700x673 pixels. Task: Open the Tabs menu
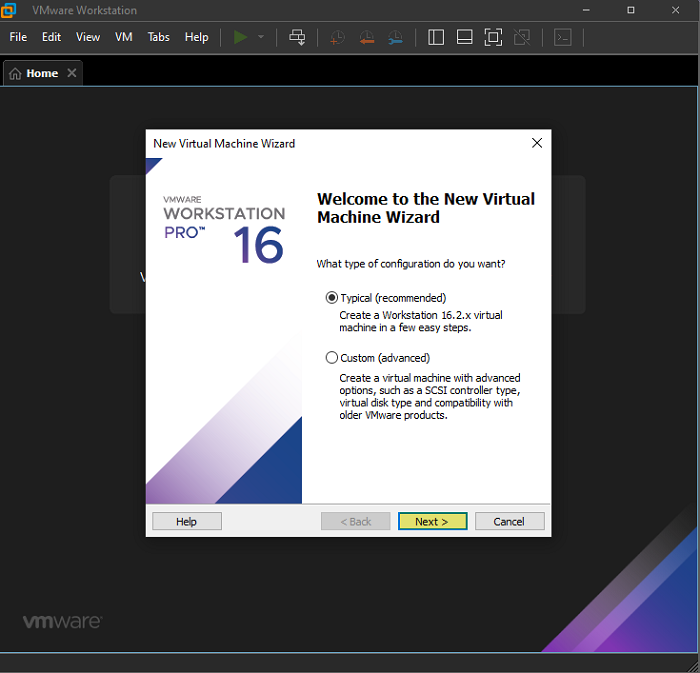pos(158,37)
